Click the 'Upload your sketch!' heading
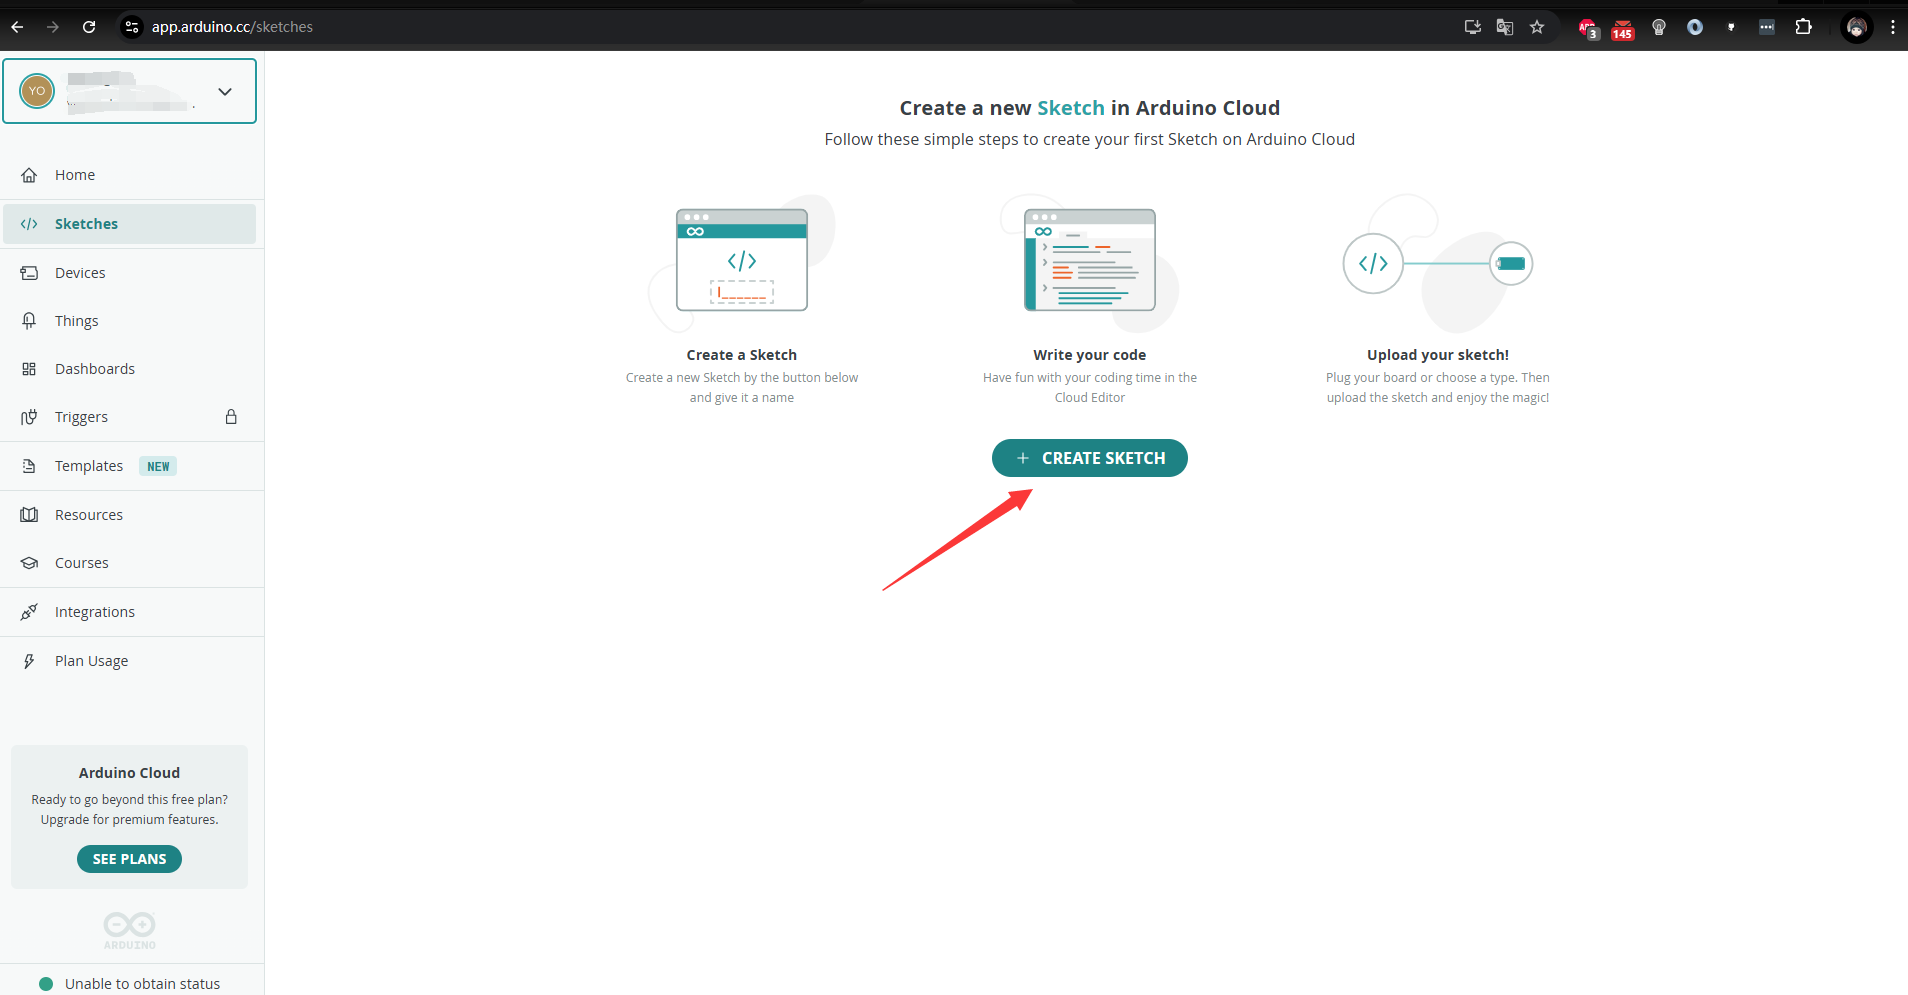 [x=1438, y=355]
